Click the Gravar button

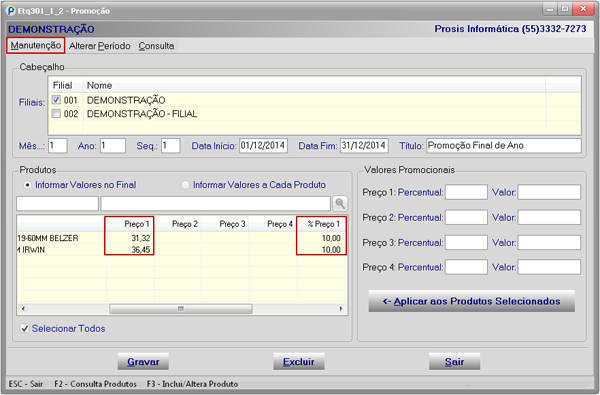143,362
